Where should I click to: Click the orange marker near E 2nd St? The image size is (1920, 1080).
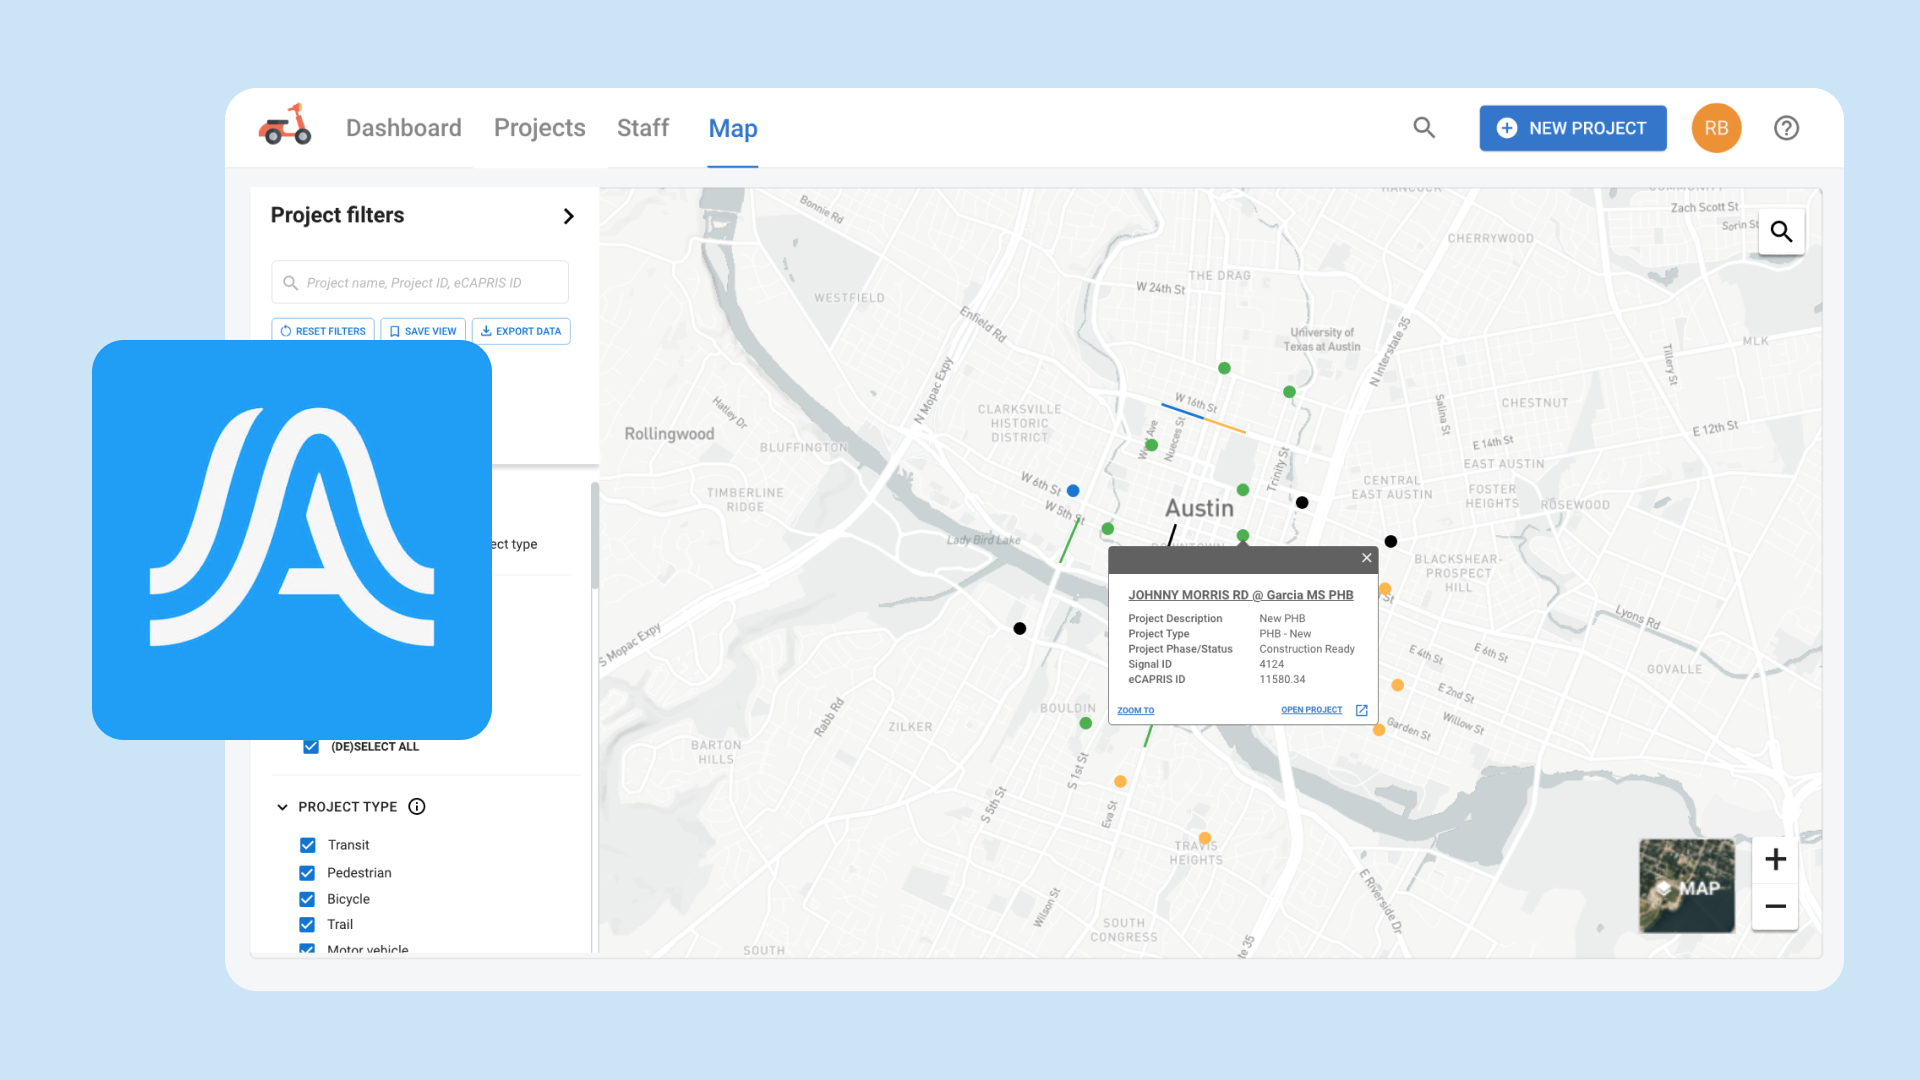(x=1398, y=686)
